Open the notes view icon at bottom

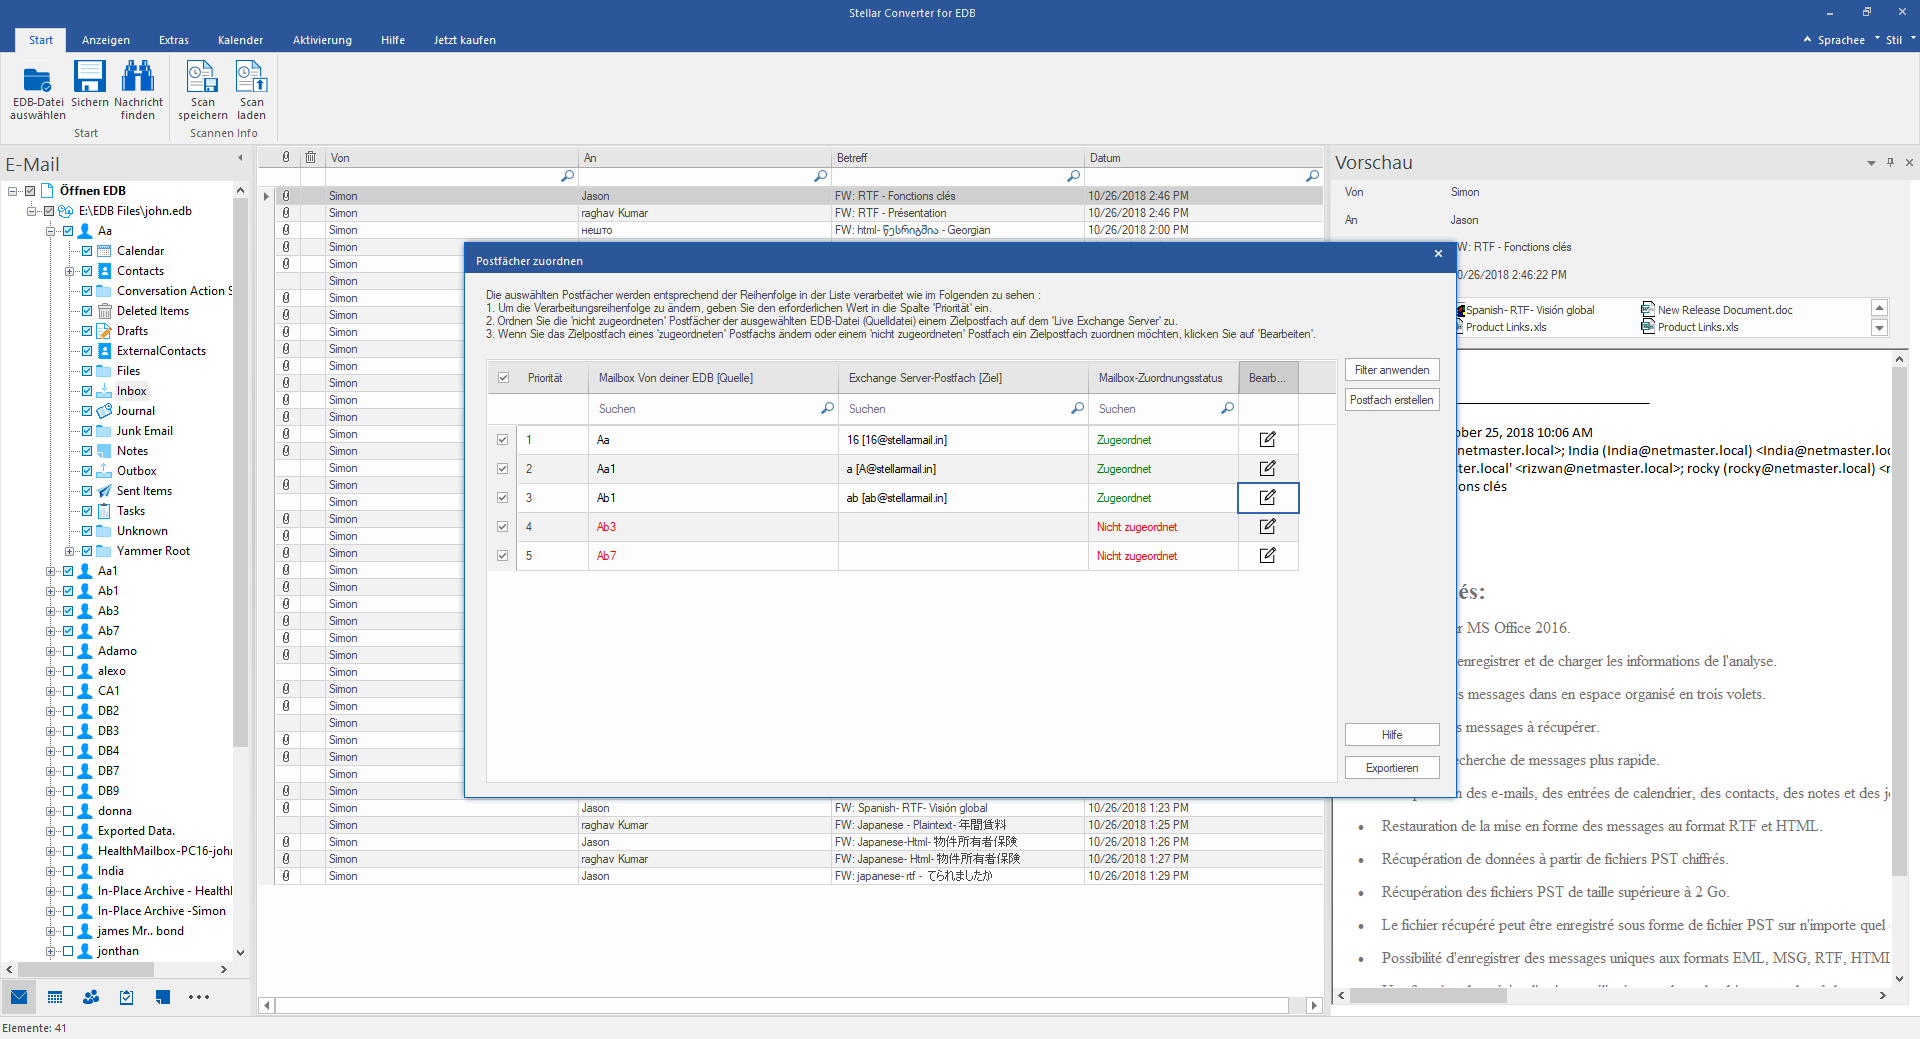[163, 997]
